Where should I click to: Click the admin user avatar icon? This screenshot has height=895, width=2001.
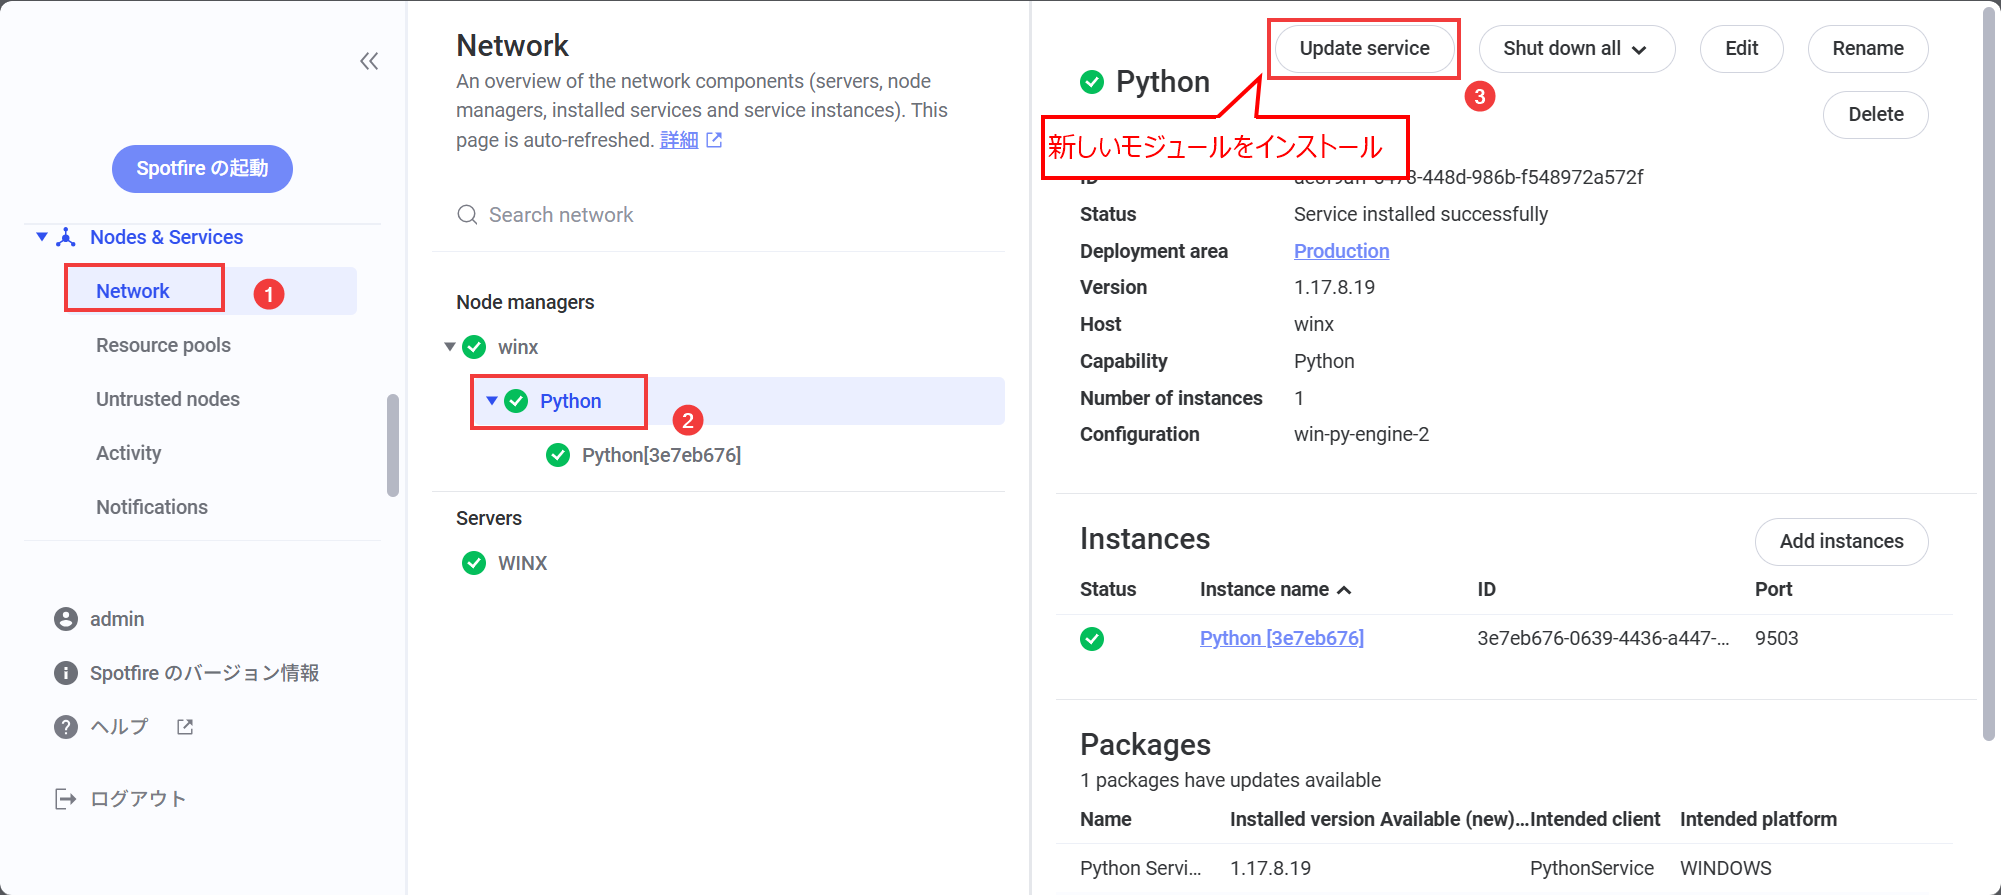pos(66,619)
